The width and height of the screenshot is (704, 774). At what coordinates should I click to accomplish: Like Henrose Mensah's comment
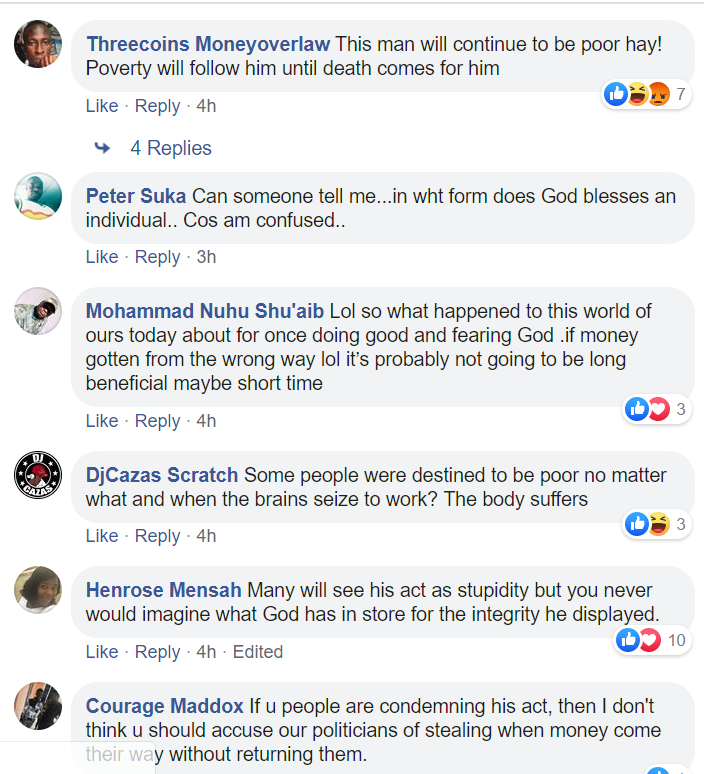(102, 652)
